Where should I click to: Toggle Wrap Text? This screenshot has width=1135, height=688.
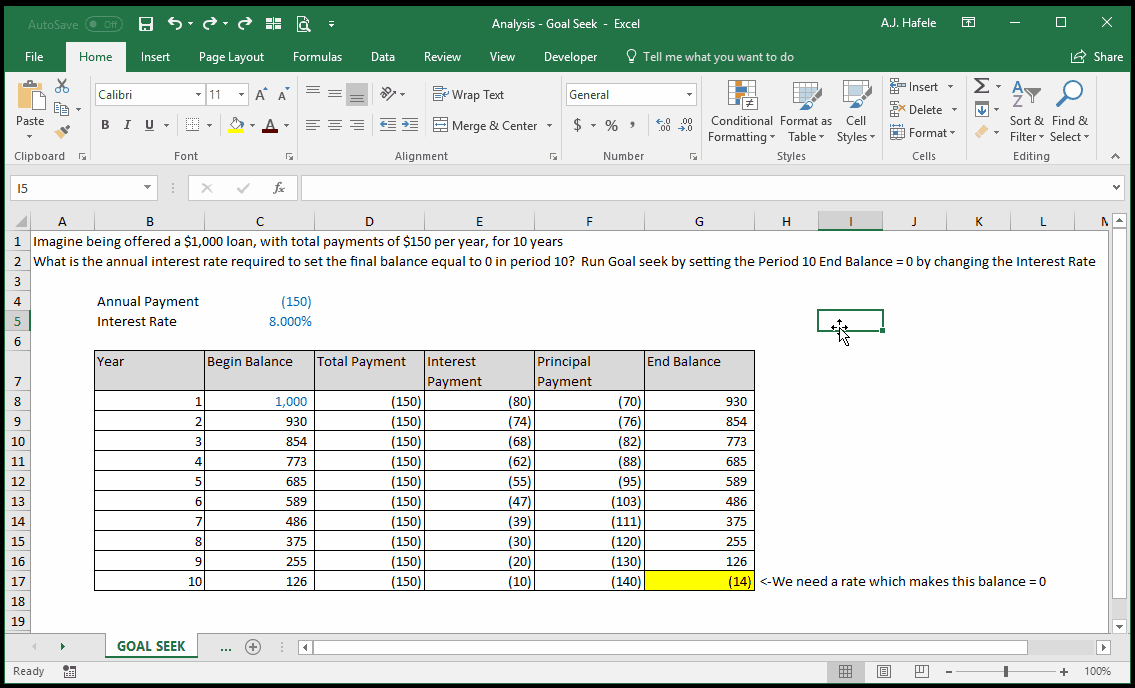tap(468, 95)
